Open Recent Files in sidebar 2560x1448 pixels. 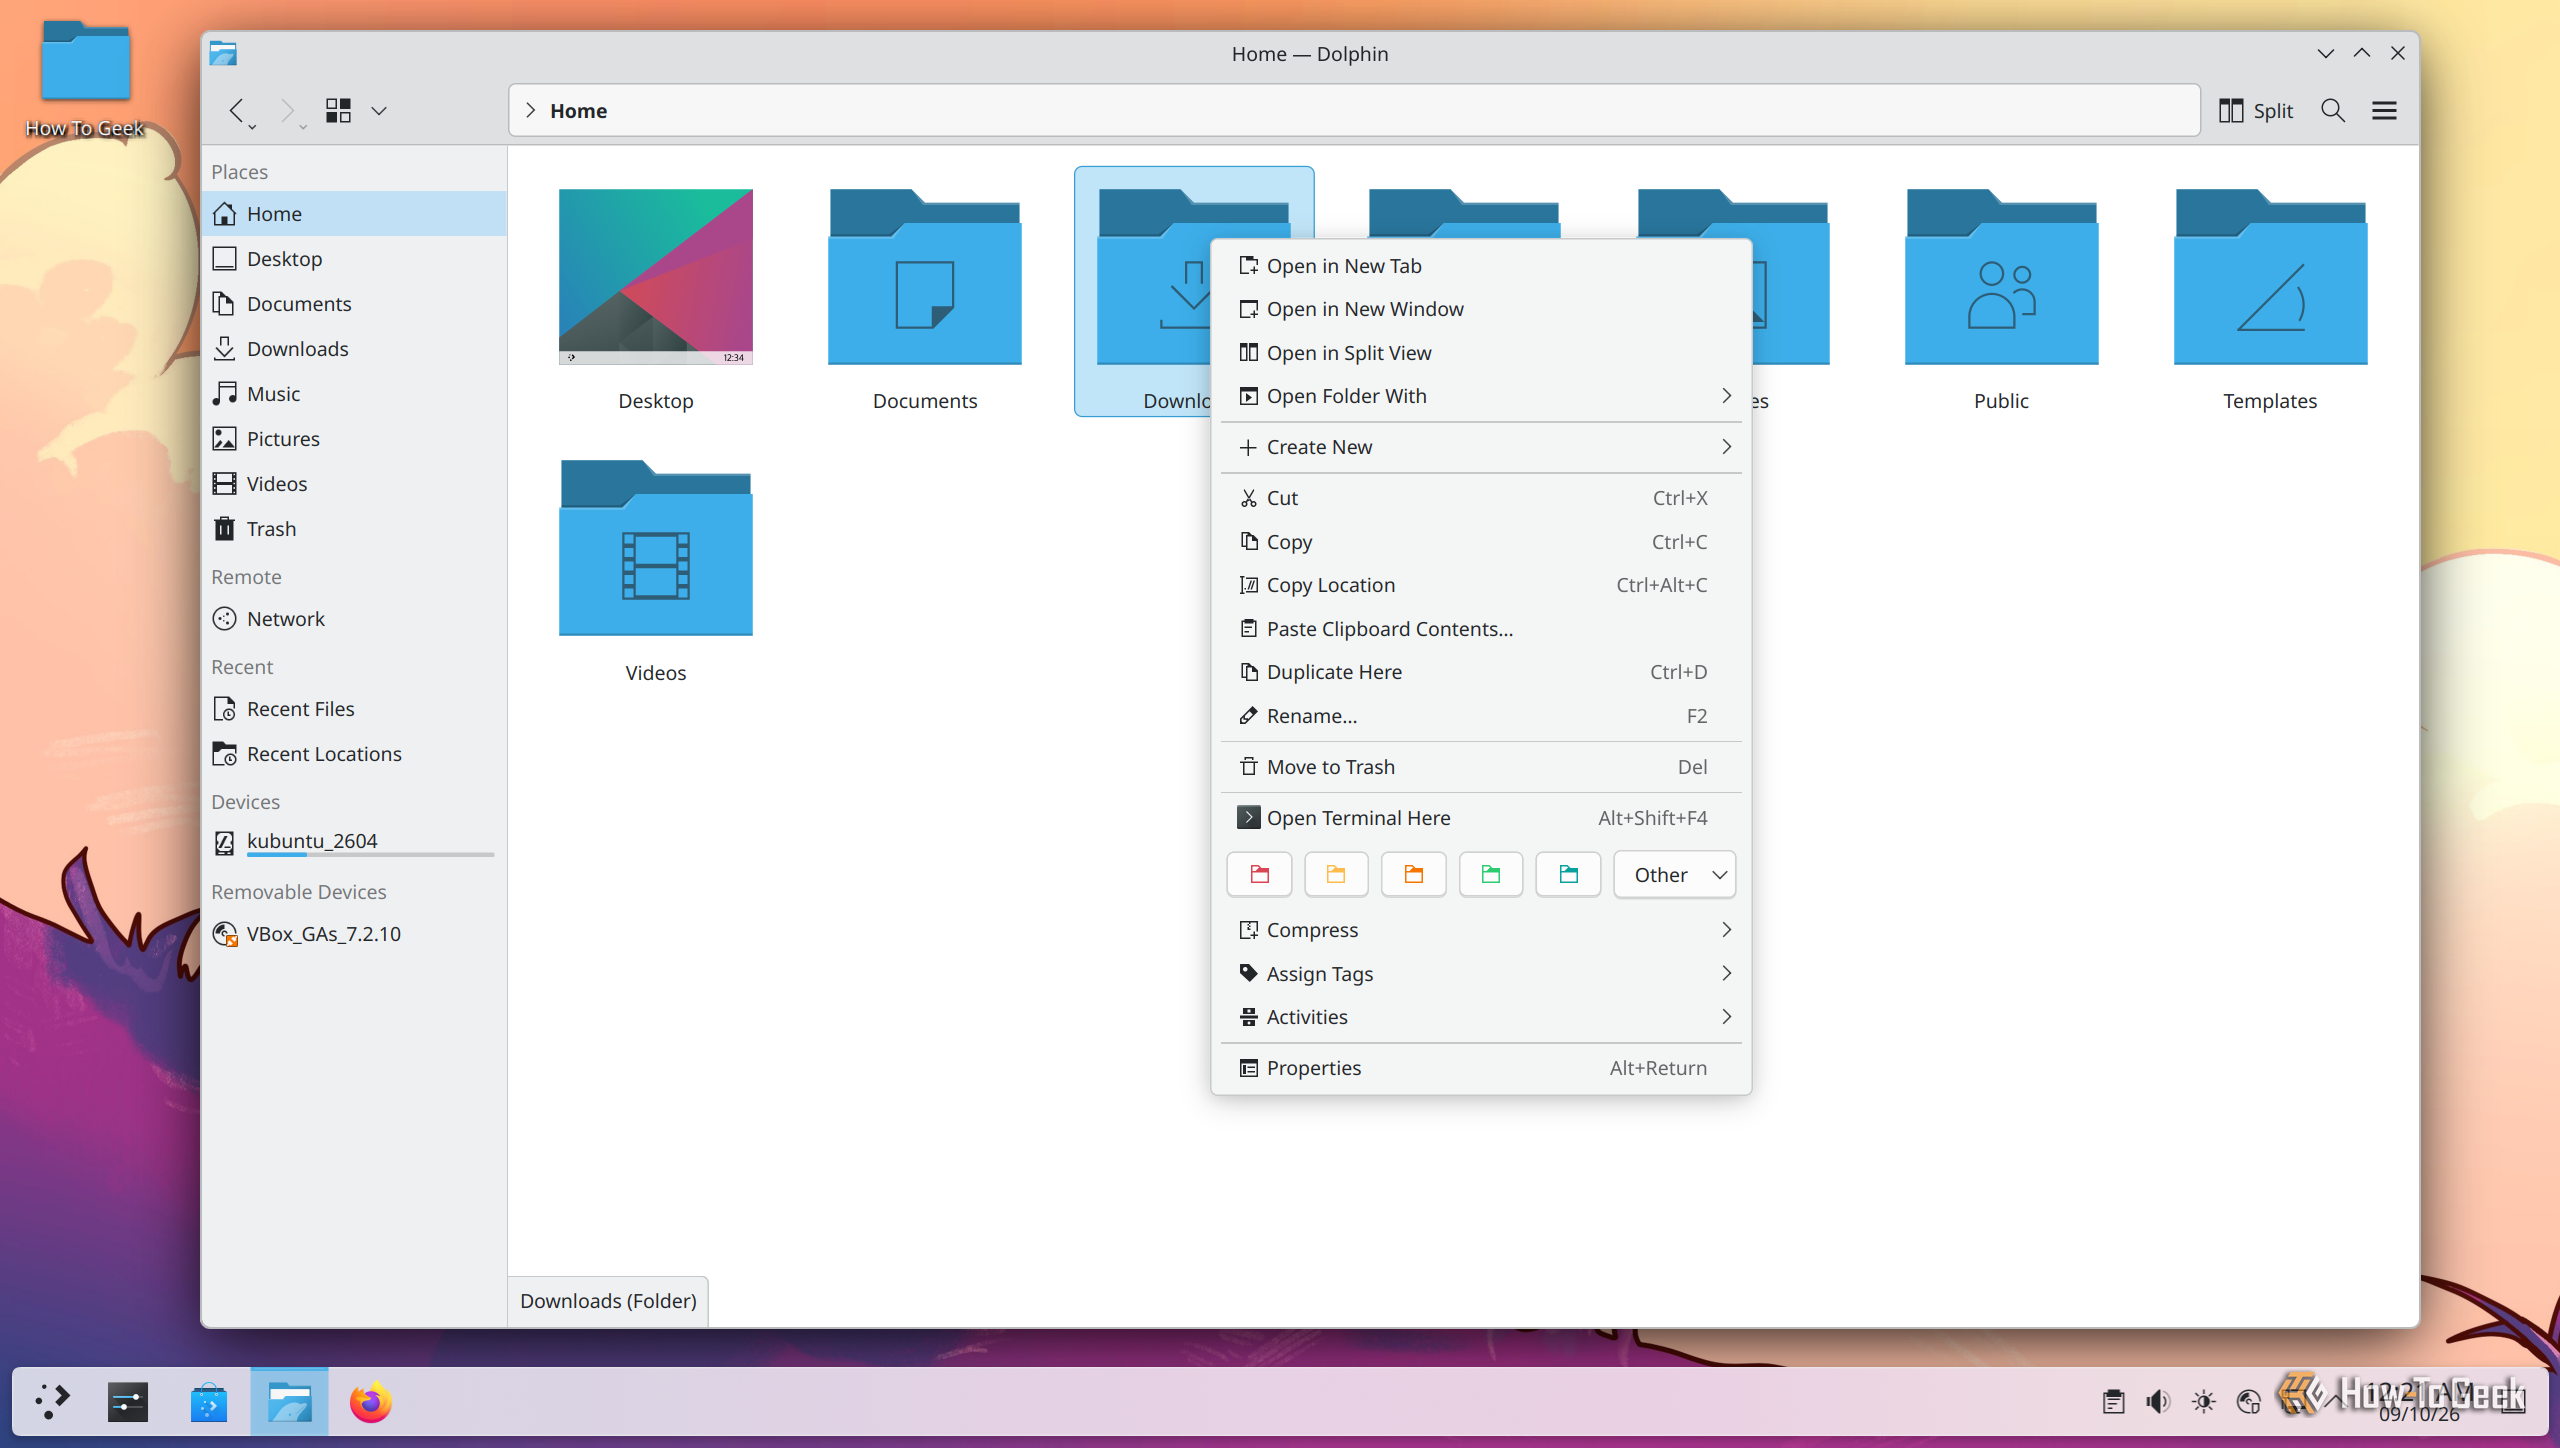pos(354,709)
